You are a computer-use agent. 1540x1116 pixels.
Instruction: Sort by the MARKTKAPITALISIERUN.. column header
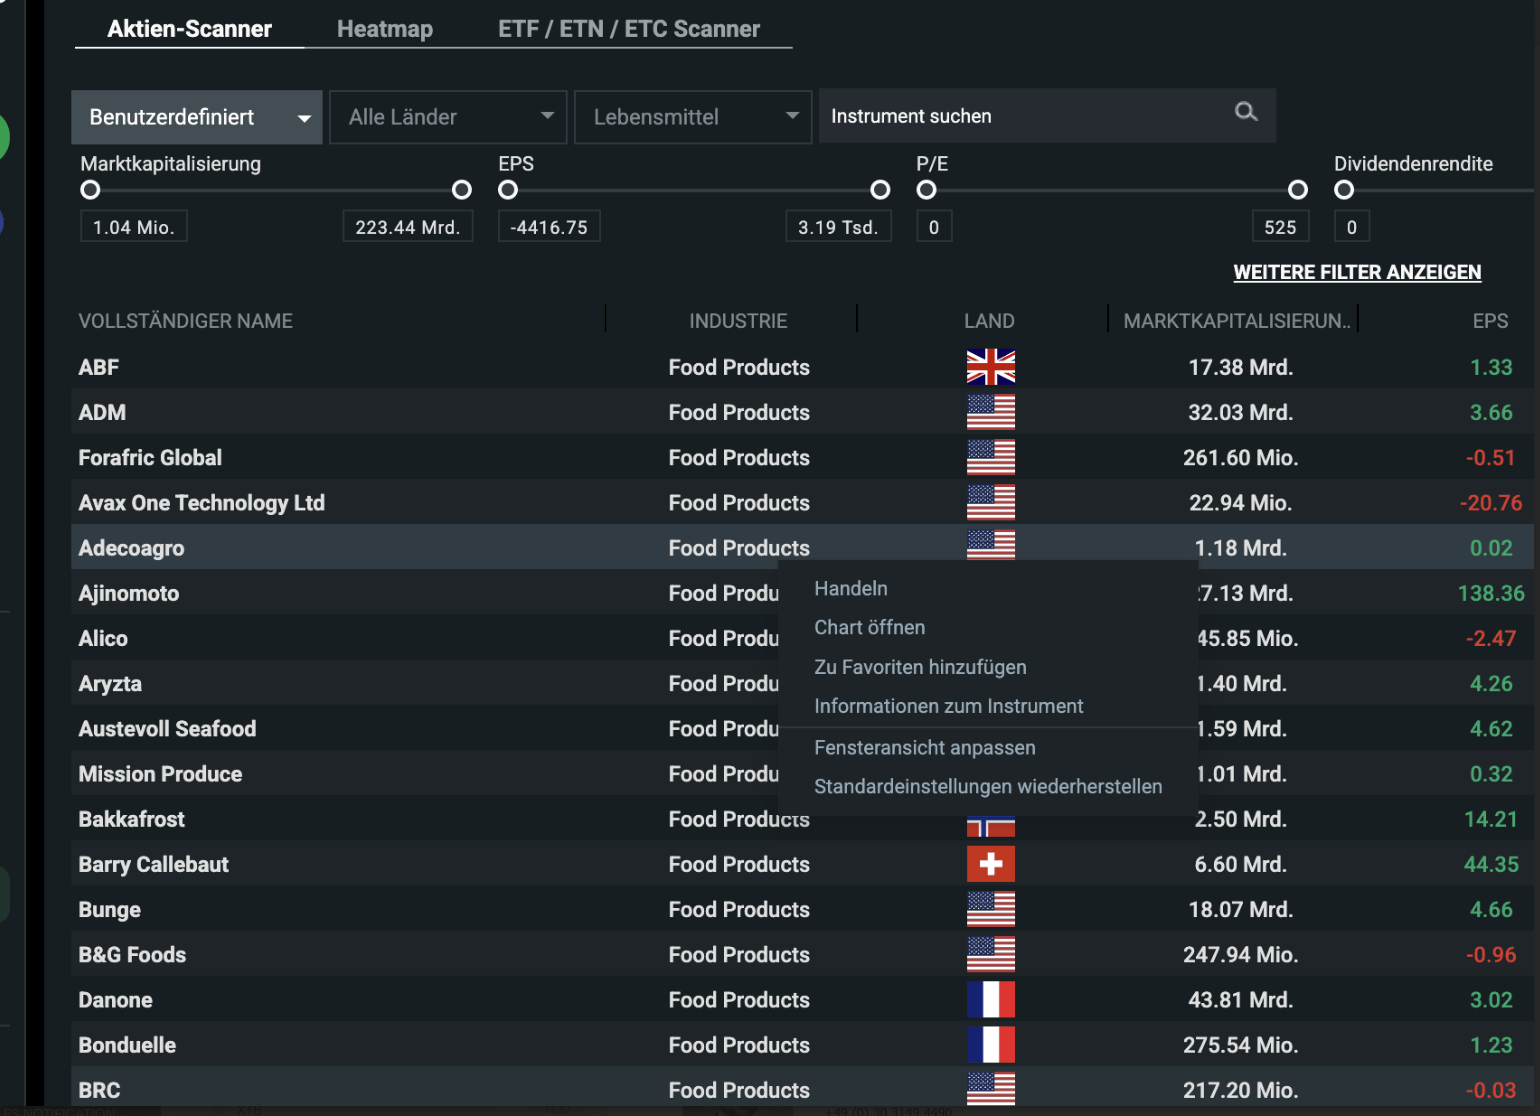click(1237, 321)
